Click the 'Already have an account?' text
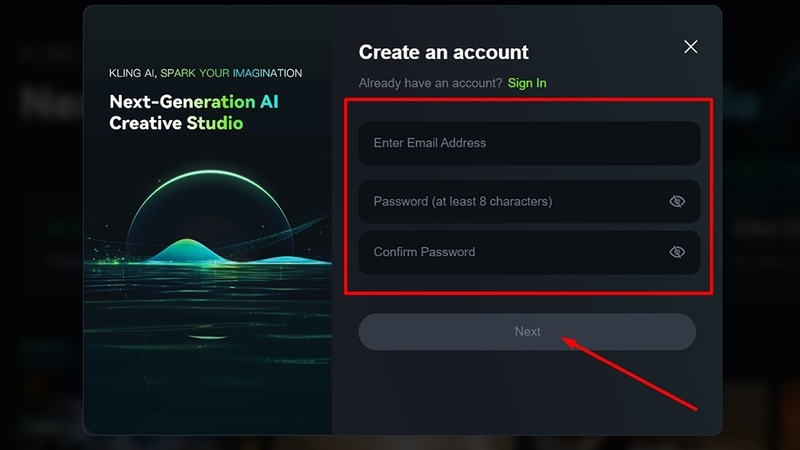This screenshot has height=450, width=800. pos(430,83)
